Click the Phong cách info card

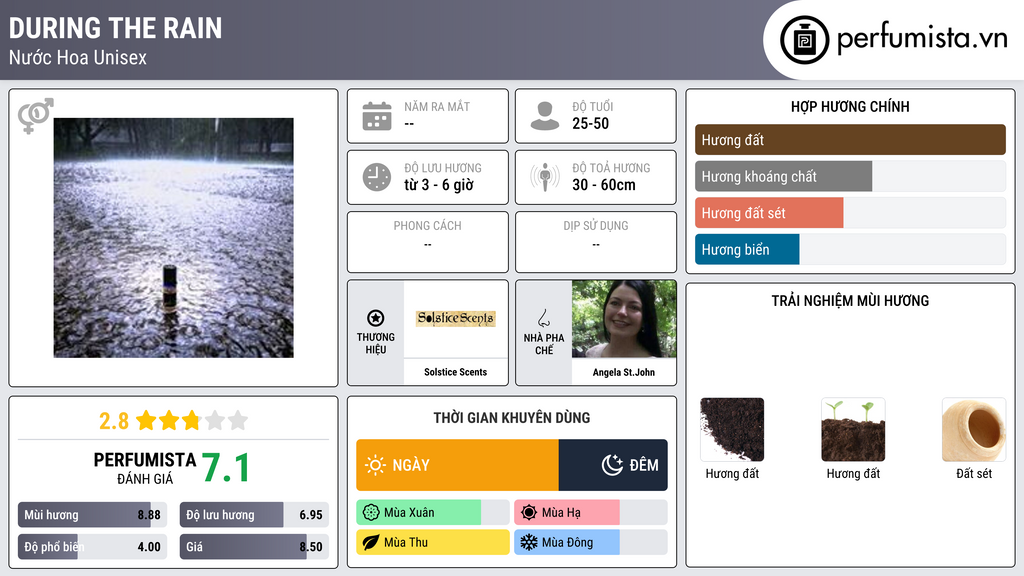[x=428, y=242]
